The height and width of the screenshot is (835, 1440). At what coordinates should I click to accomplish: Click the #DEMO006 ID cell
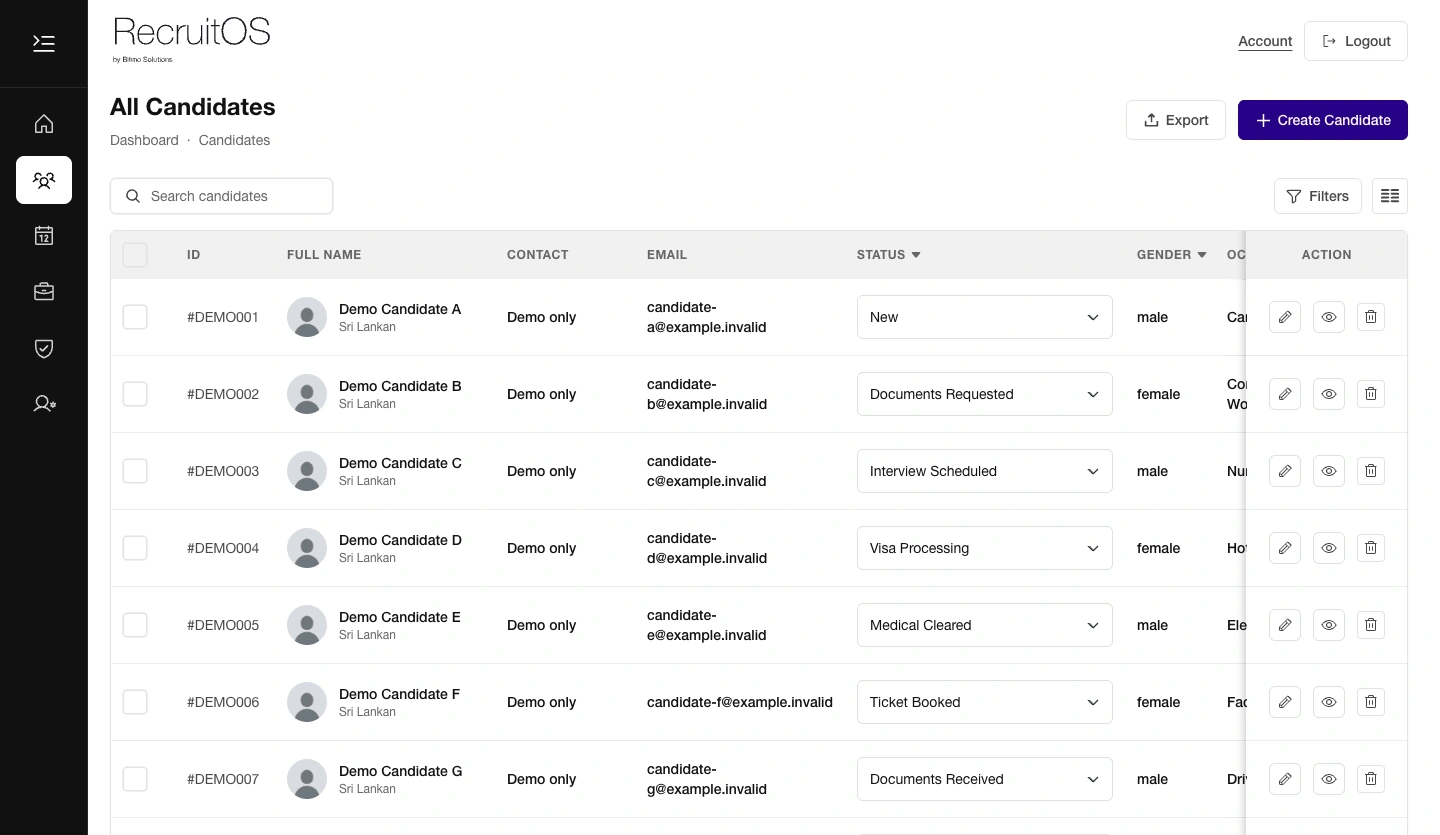[x=223, y=702]
